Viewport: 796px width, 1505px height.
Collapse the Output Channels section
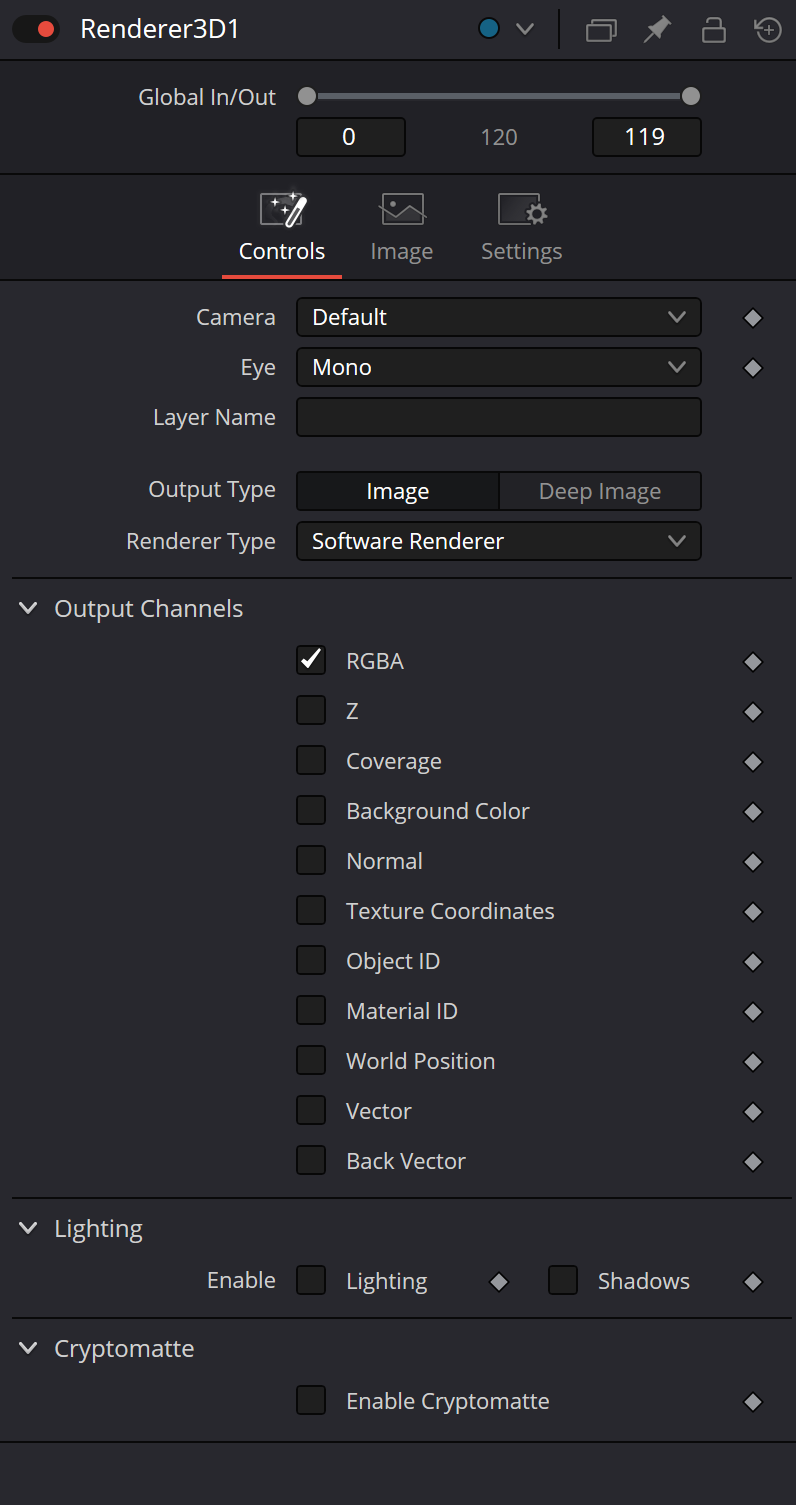[29, 608]
